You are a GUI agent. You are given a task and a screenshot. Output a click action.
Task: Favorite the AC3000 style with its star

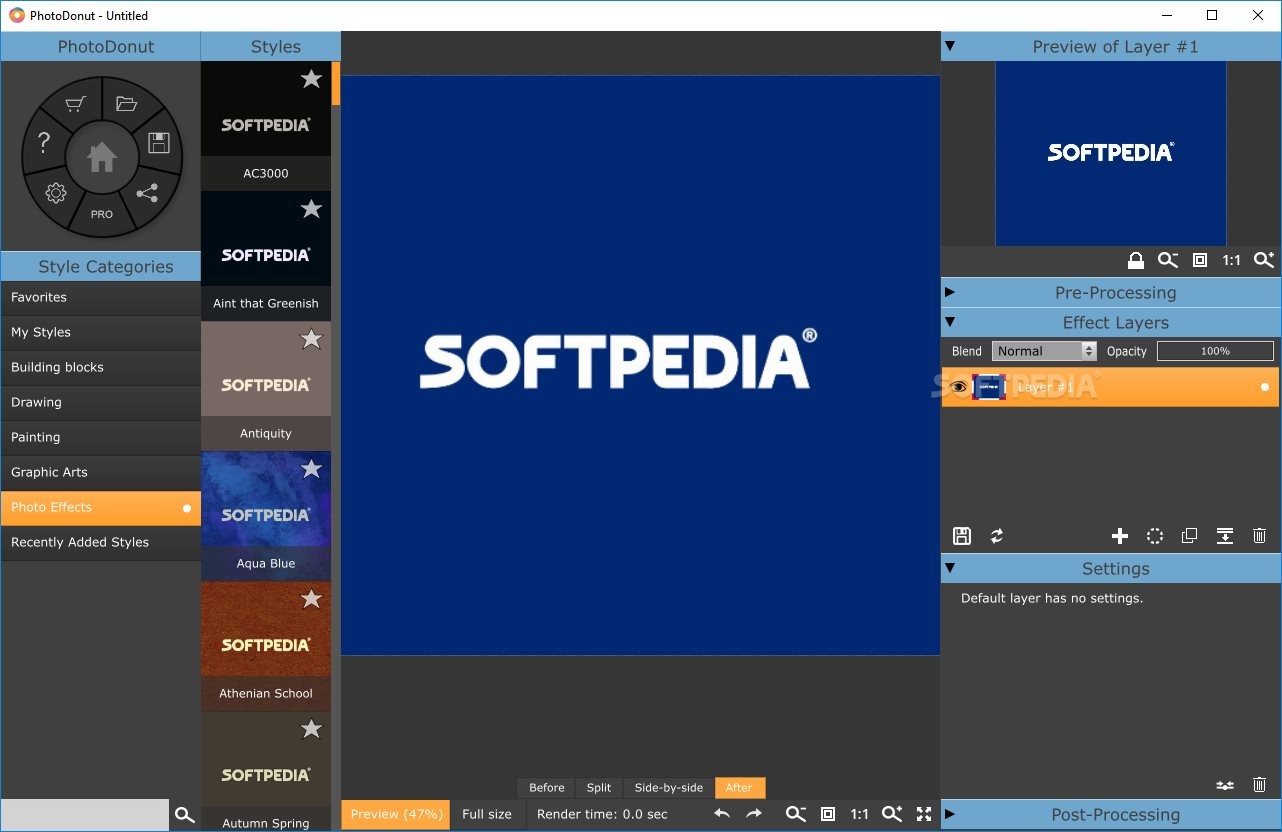(312, 79)
